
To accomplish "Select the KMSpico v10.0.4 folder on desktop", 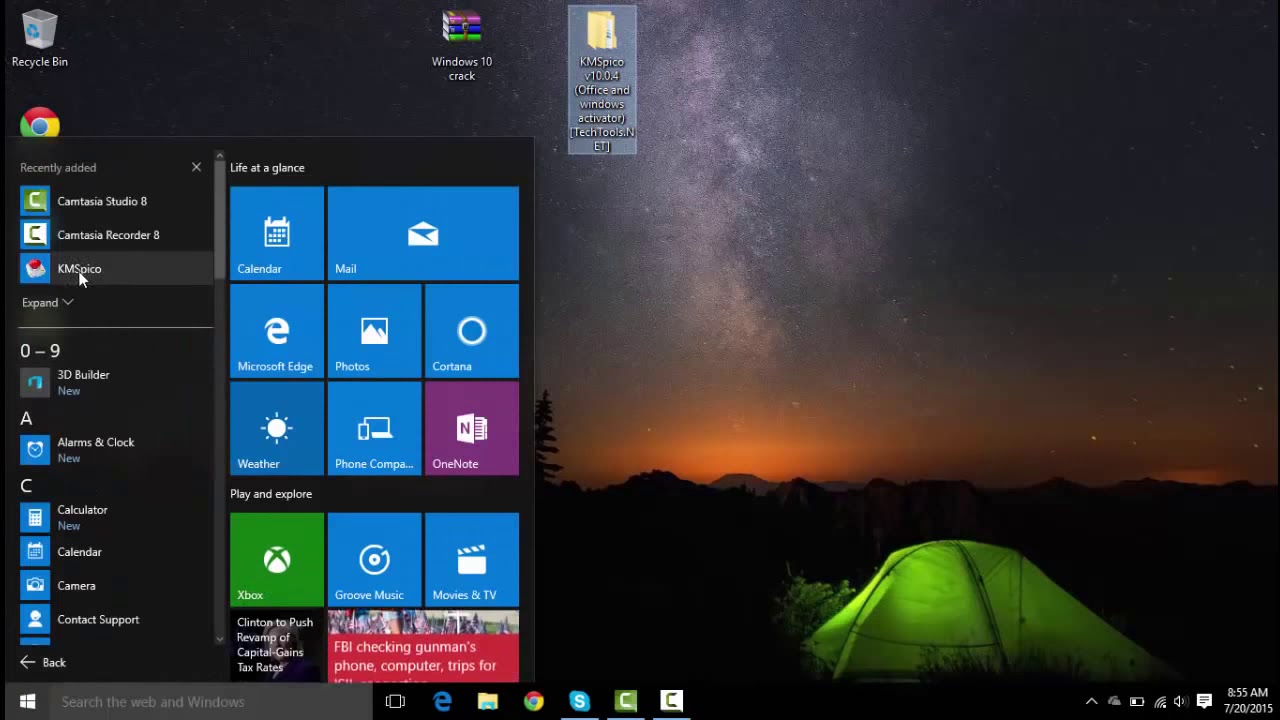I will 602,80.
